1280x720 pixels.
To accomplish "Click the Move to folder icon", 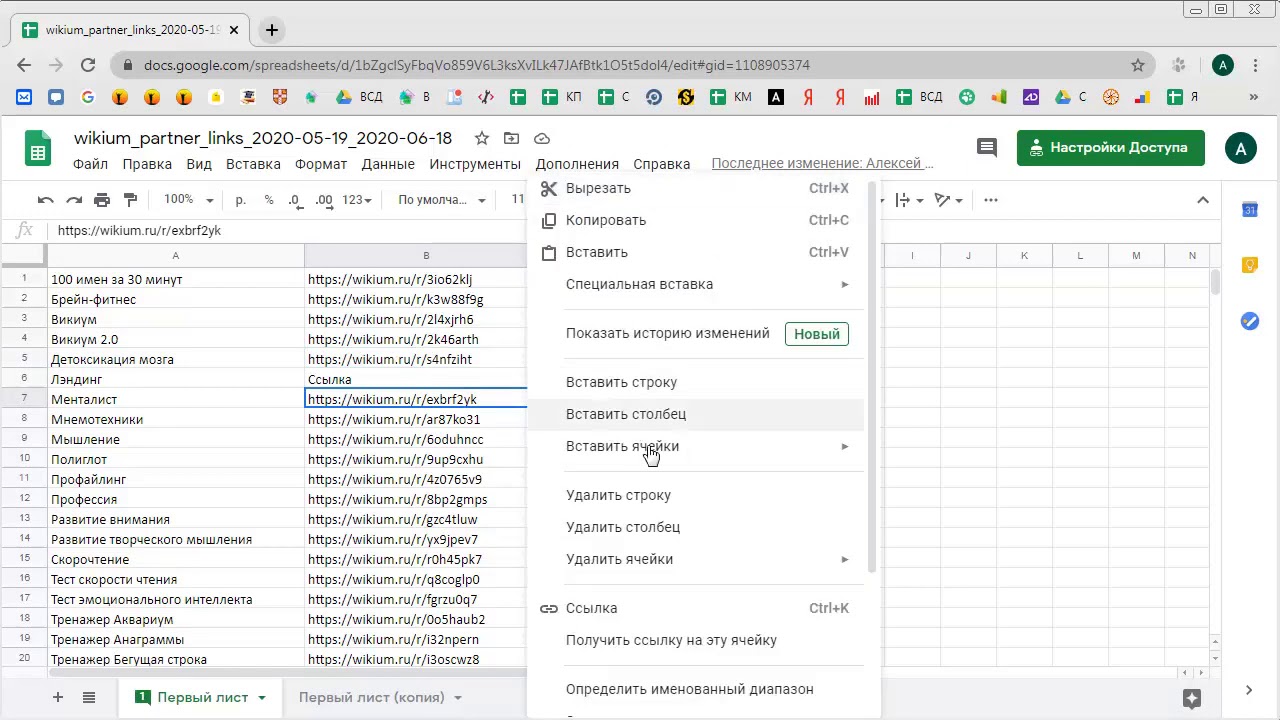I will 512,138.
